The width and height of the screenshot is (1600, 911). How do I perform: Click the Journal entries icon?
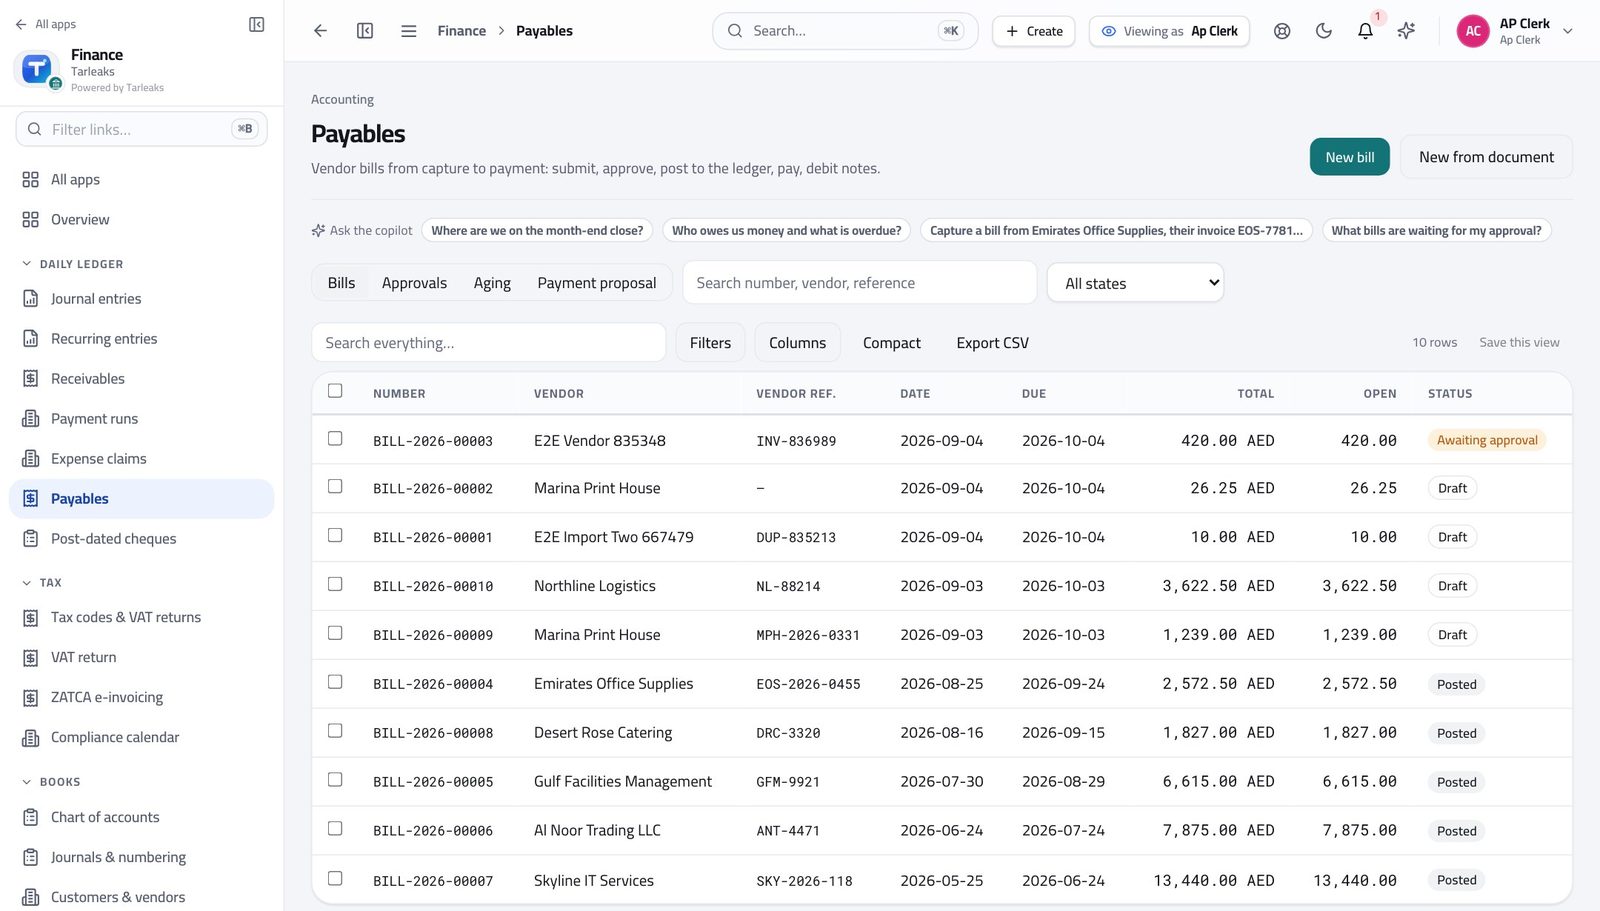pos(31,299)
